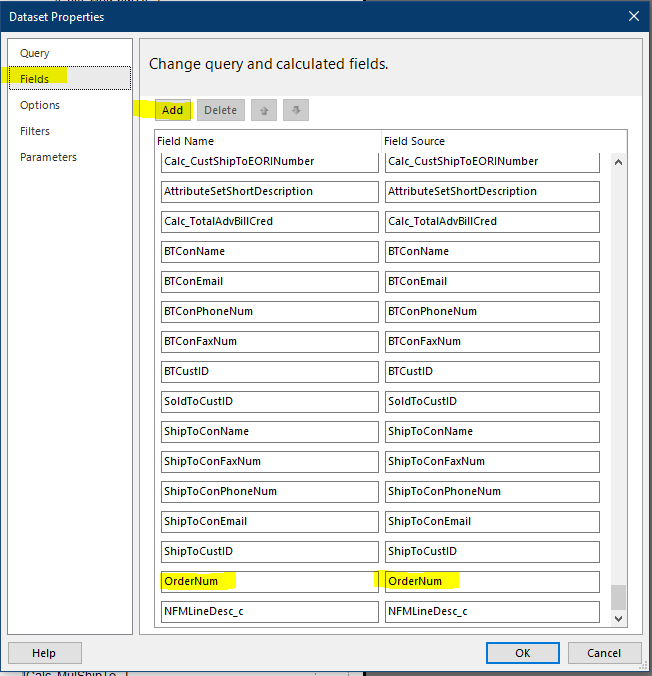Edit the ShipToConEmail field source box
652x676 pixels.
(492, 522)
